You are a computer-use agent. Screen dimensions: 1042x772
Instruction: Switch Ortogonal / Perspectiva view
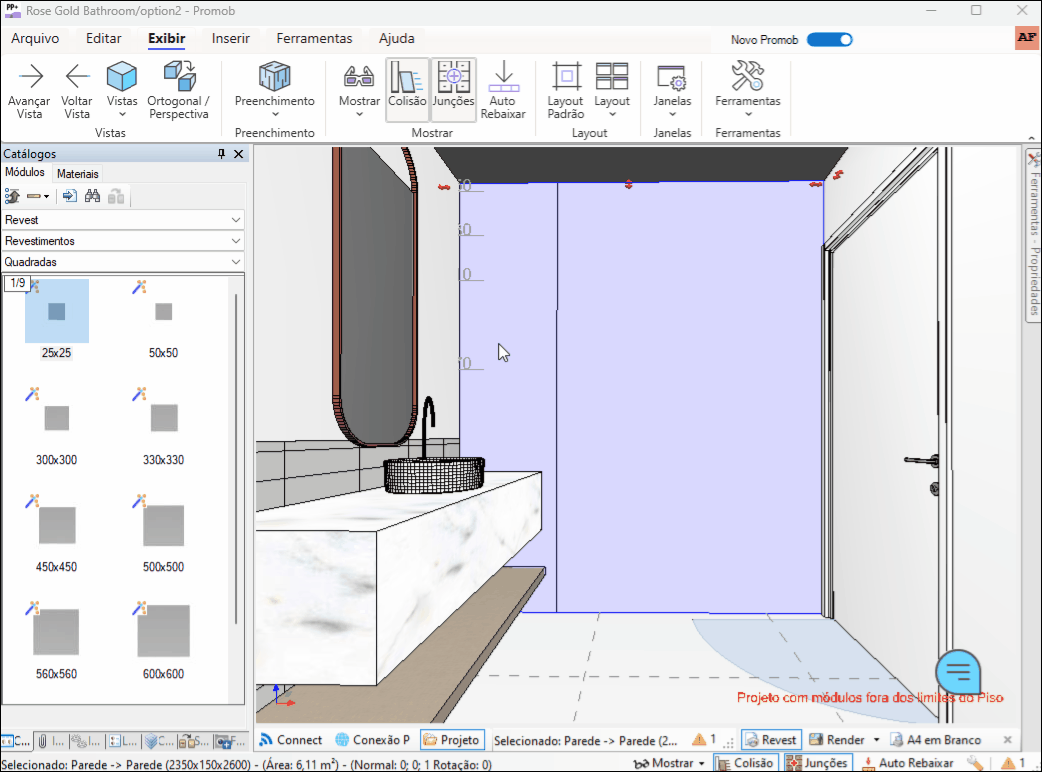179,90
